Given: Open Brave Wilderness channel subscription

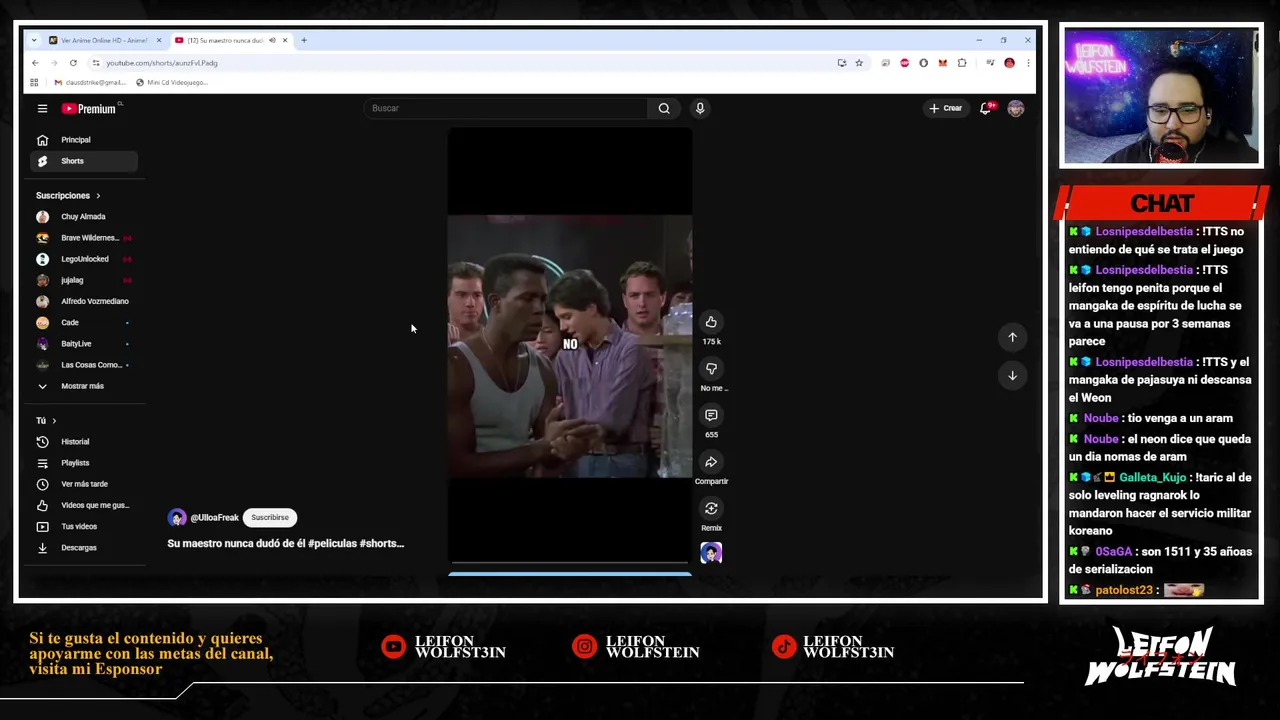Looking at the screenshot, I should [85, 238].
